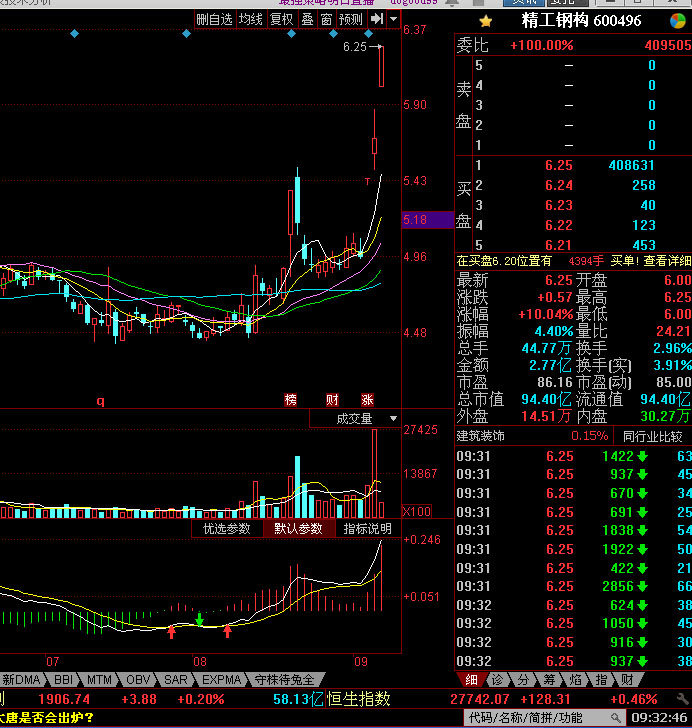This screenshot has width=692, height=728.
Task: Click the colorful pie icon beside 600496
Action: 679,20
